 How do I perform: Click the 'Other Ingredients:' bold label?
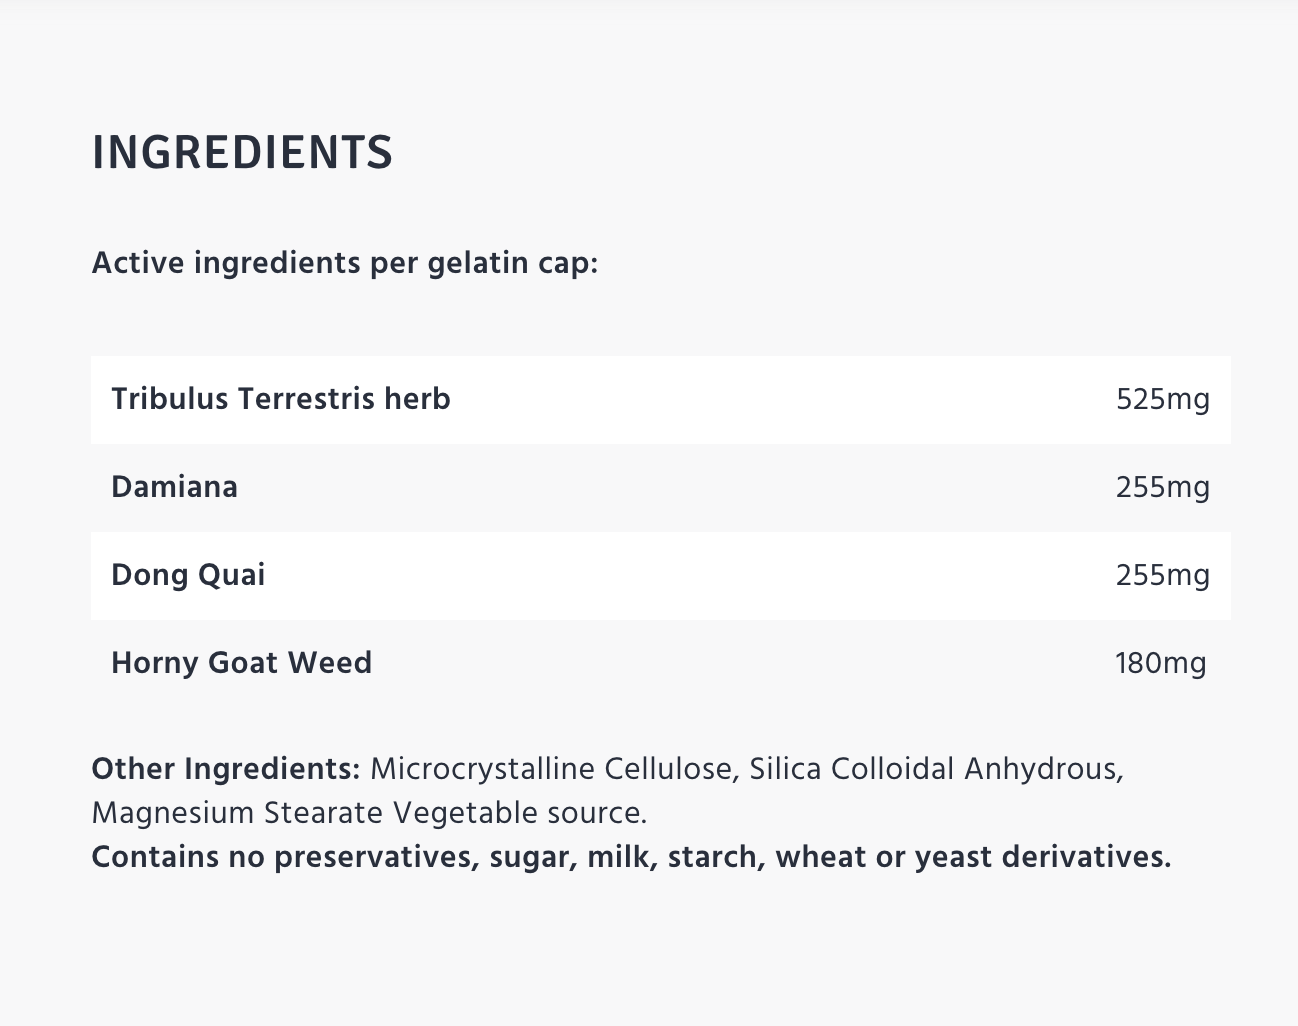(x=225, y=769)
